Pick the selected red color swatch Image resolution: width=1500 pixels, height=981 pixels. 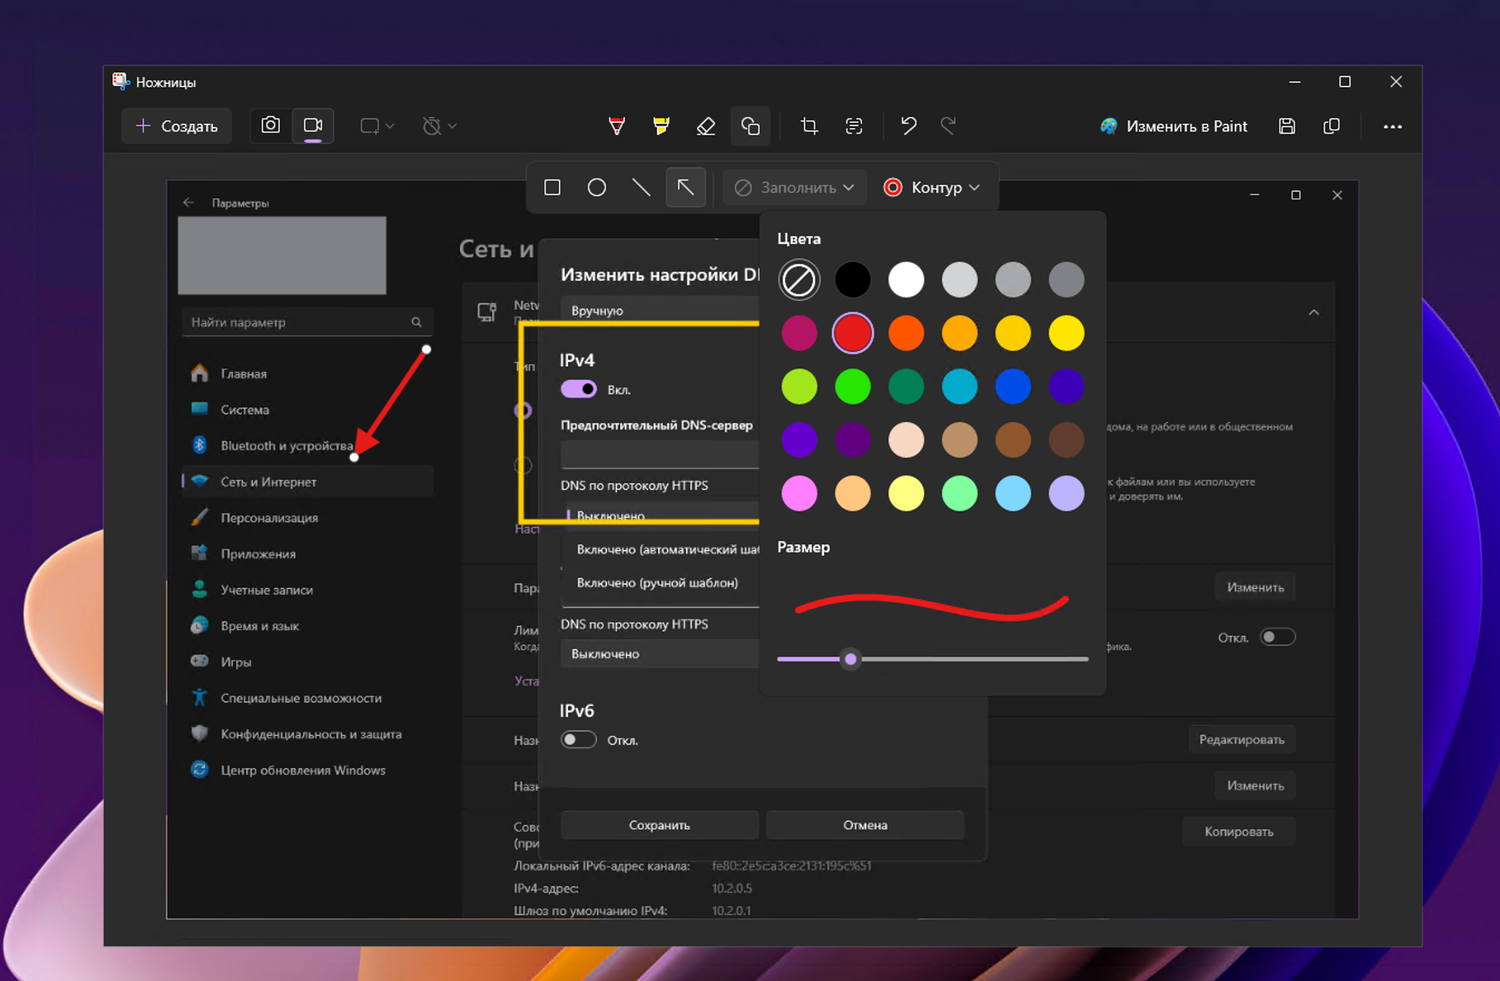[x=853, y=333]
